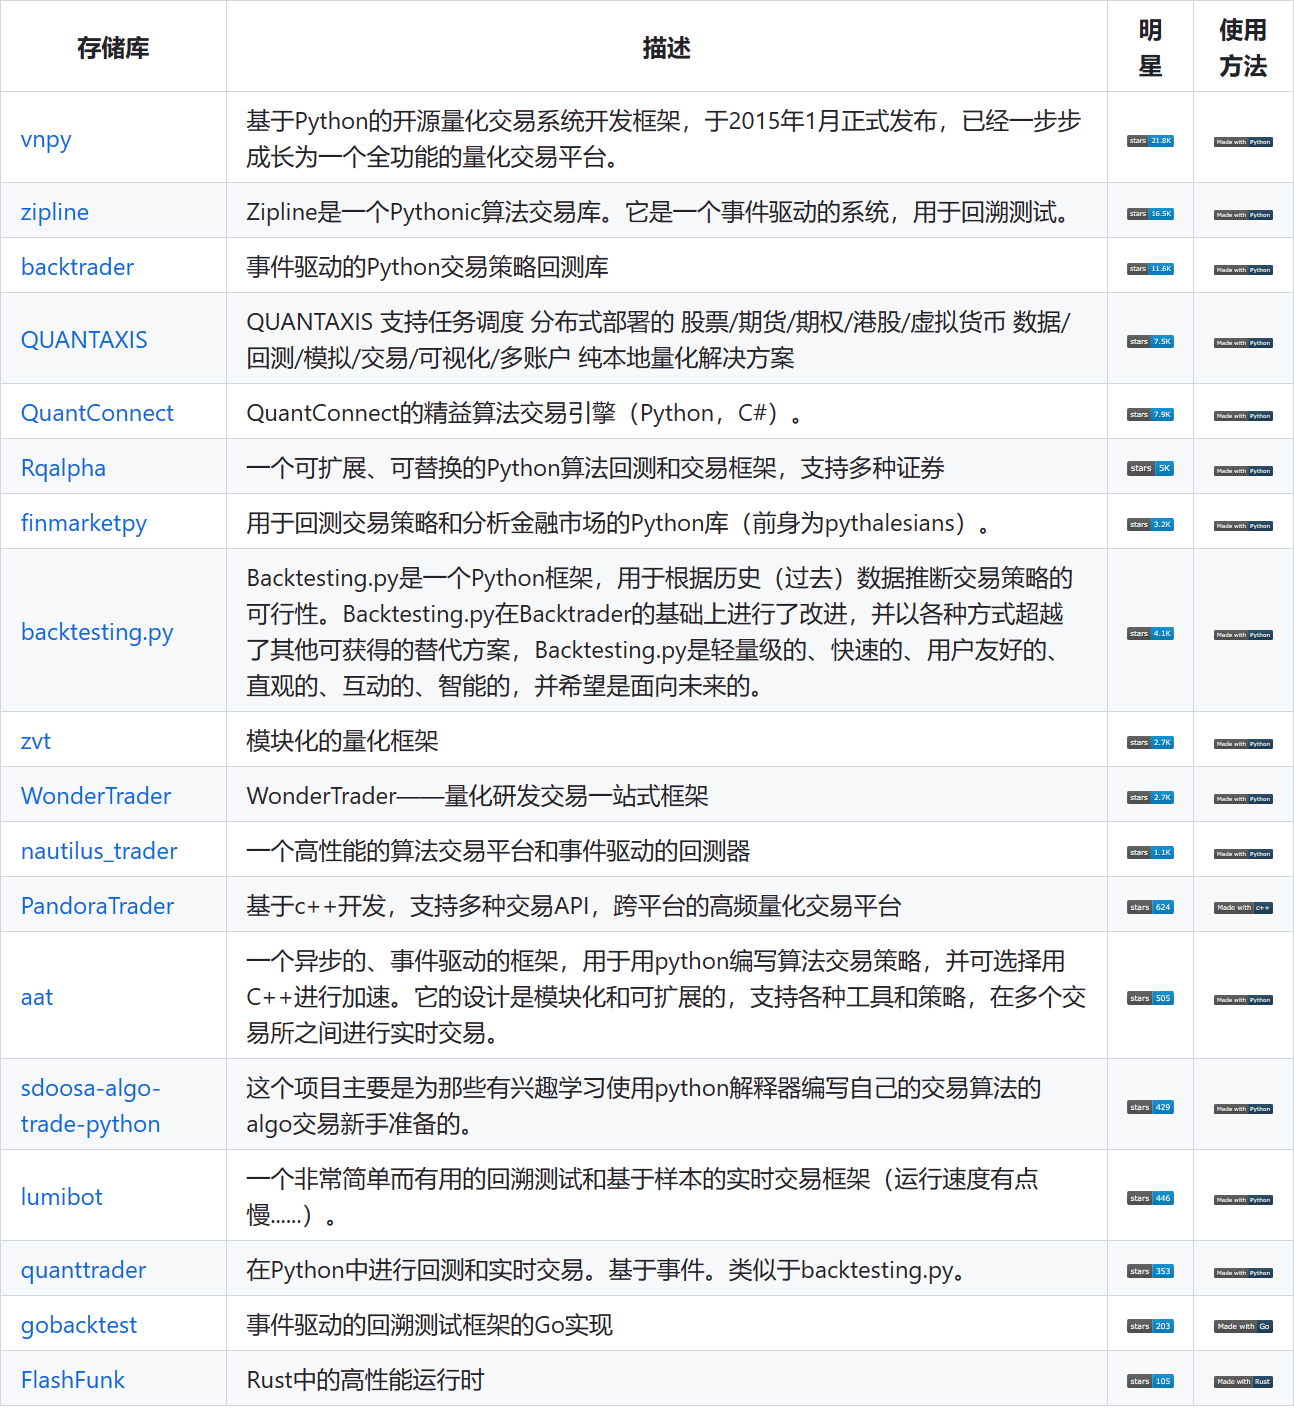Image resolution: width=1294 pixels, height=1414 pixels.
Task: Click the Made with Python badge for quanttrader
Action: [1243, 1273]
